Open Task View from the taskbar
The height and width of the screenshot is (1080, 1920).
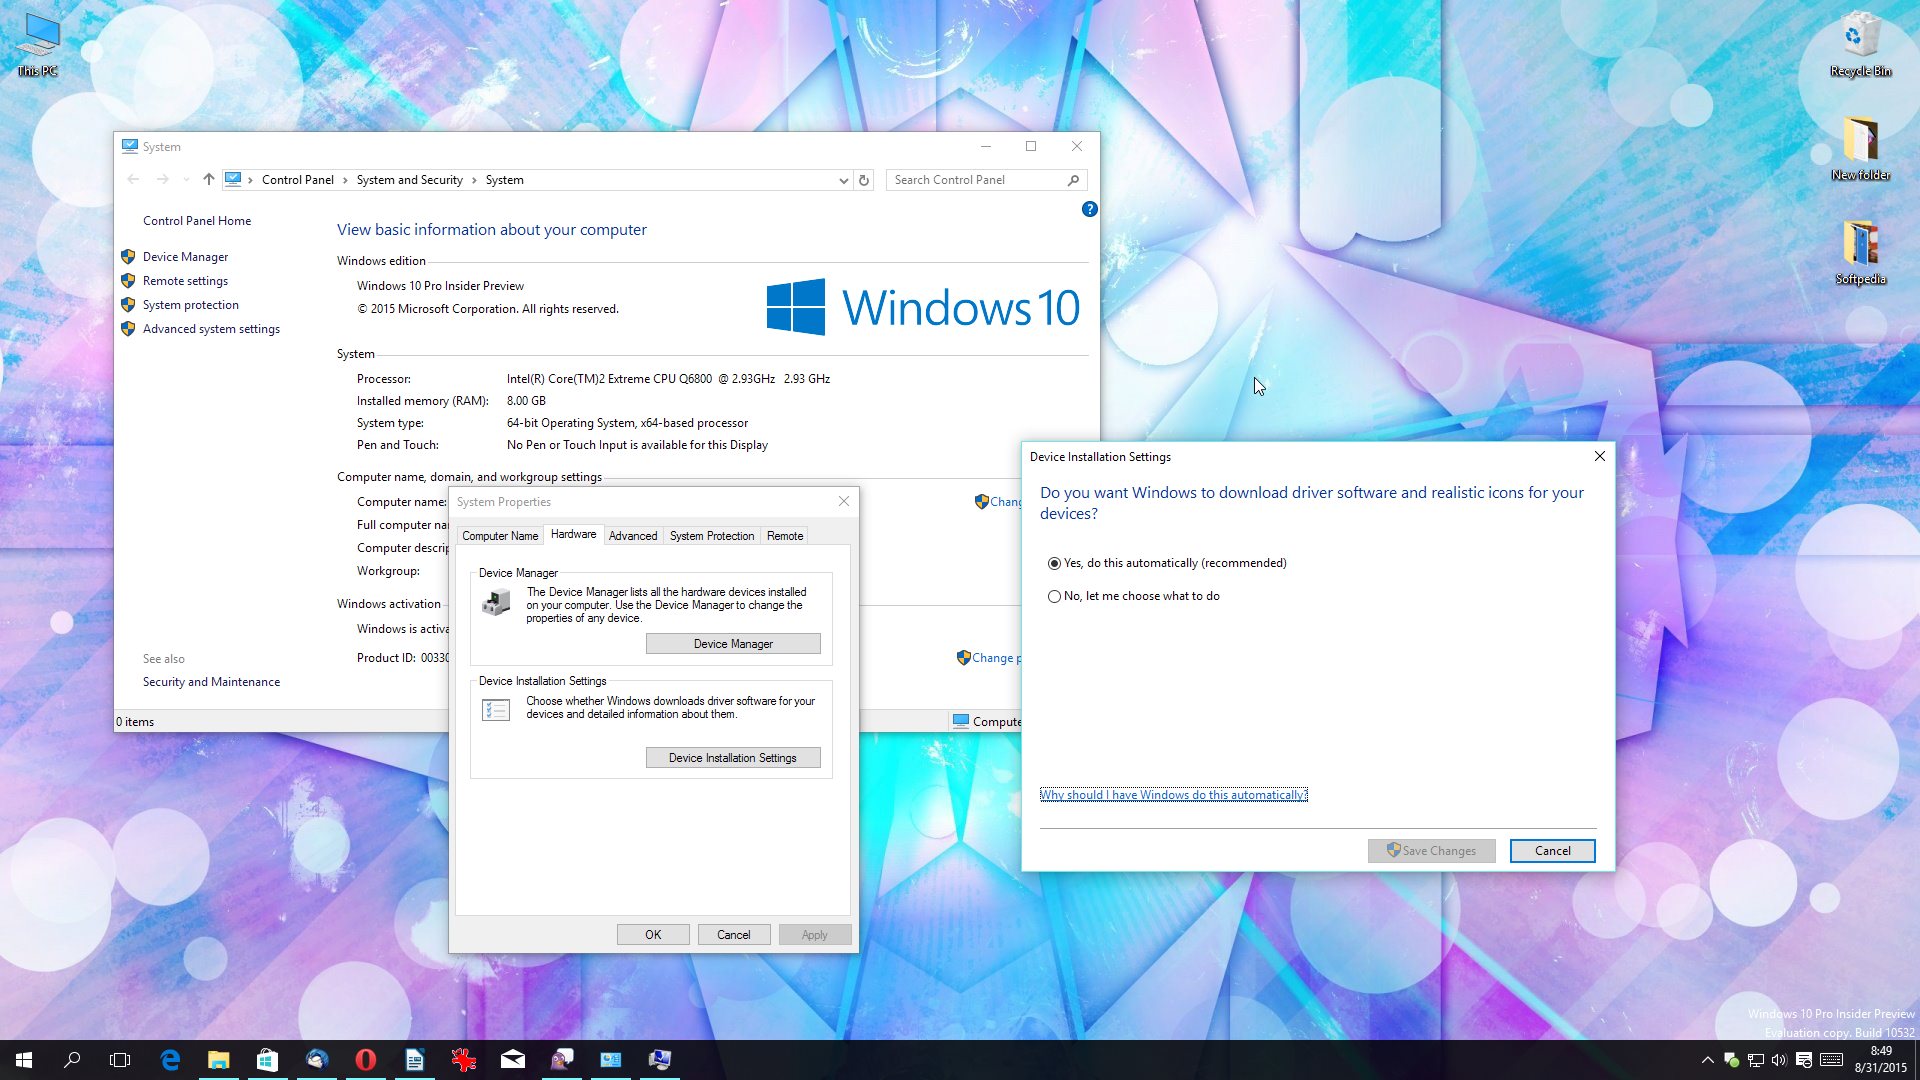coord(120,1060)
